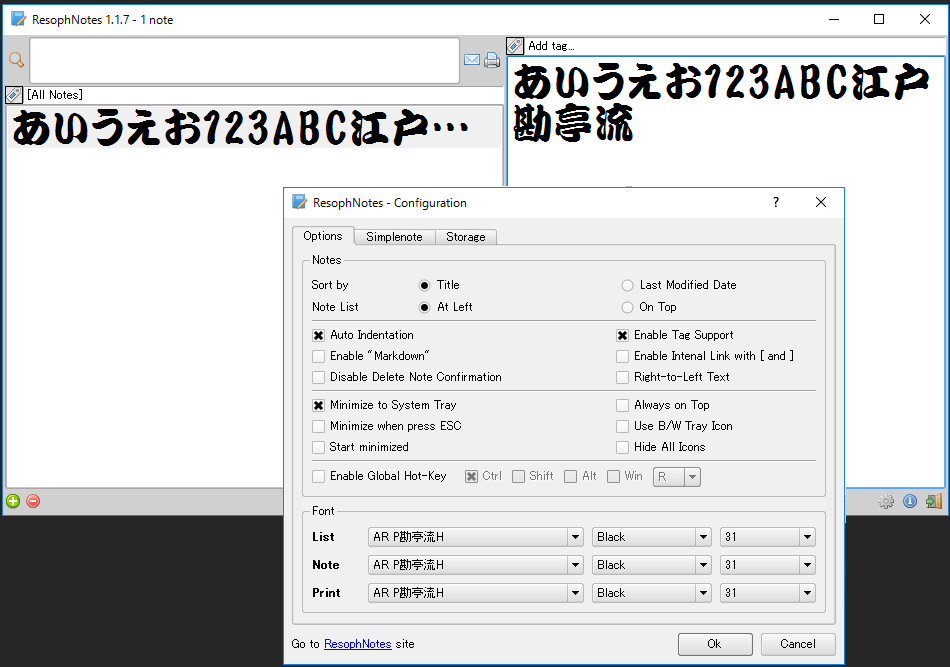950x667 pixels.
Task: Open the Print font name dropdown
Action: click(x=476, y=592)
